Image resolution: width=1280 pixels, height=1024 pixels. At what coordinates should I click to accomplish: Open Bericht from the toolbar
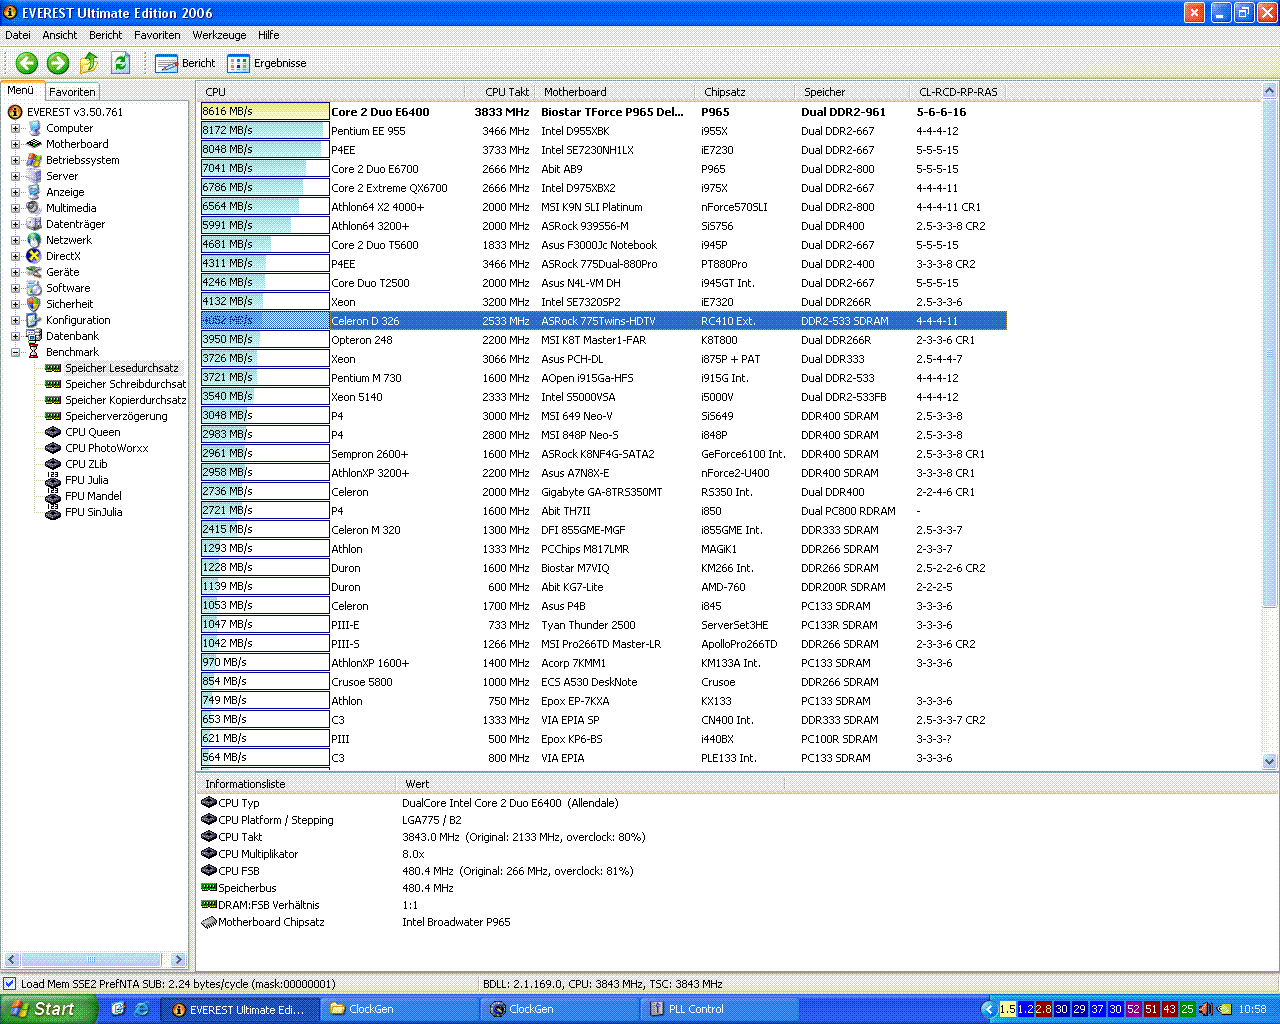click(x=185, y=63)
